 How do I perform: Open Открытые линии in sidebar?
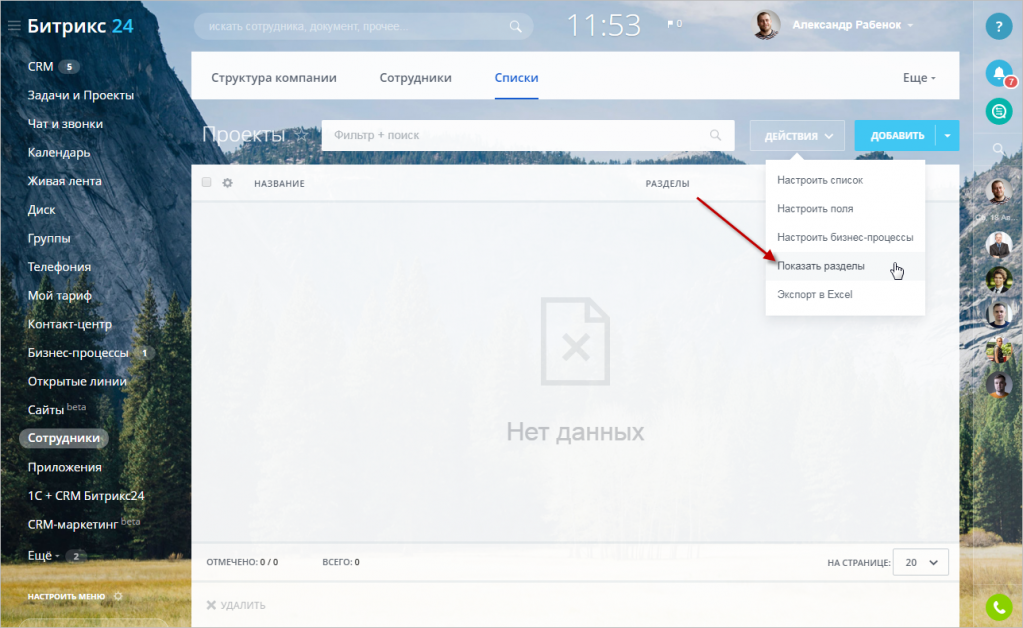[77, 381]
